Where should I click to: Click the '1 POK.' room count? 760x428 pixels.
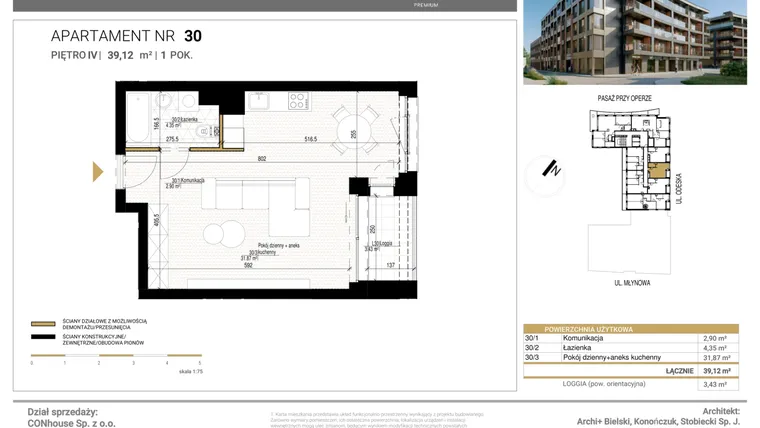(177, 55)
